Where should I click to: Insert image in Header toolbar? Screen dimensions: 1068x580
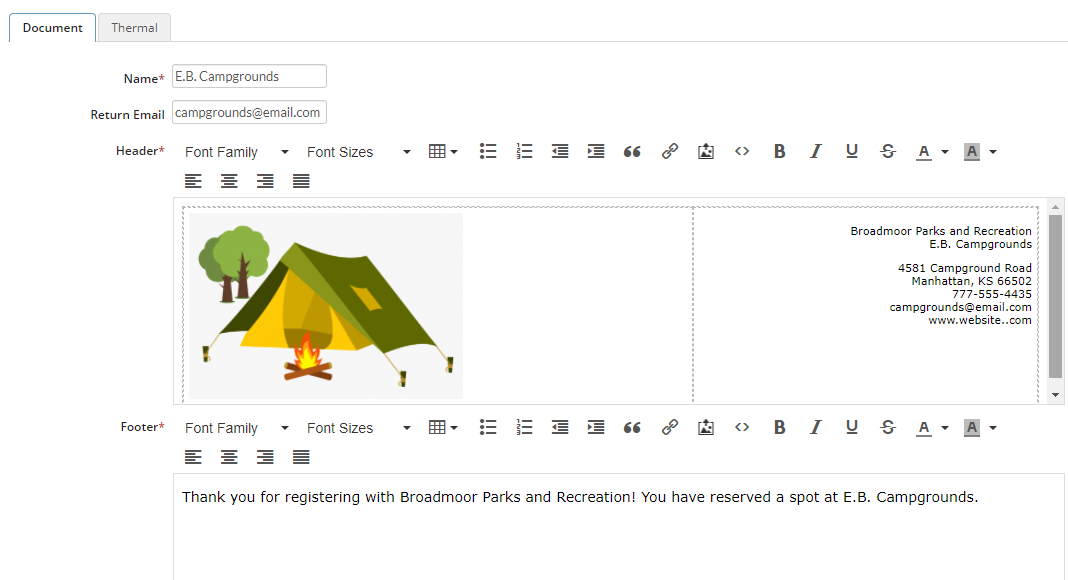pyautogui.click(x=706, y=151)
